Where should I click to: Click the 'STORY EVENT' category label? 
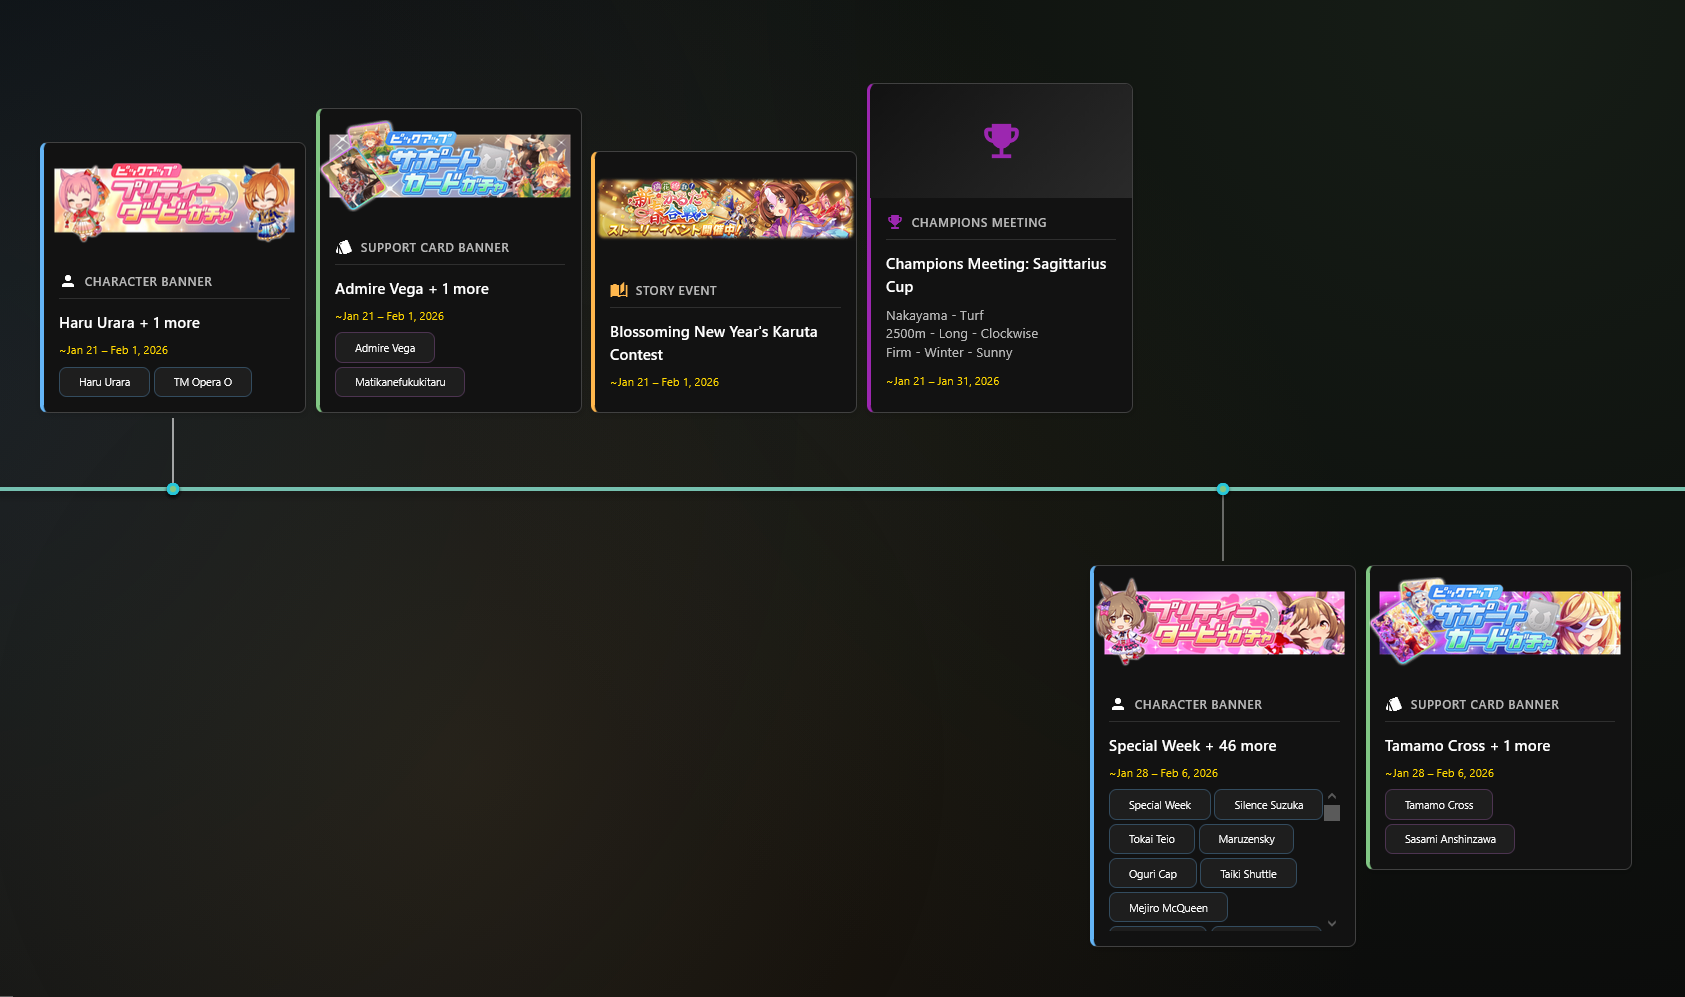click(676, 291)
